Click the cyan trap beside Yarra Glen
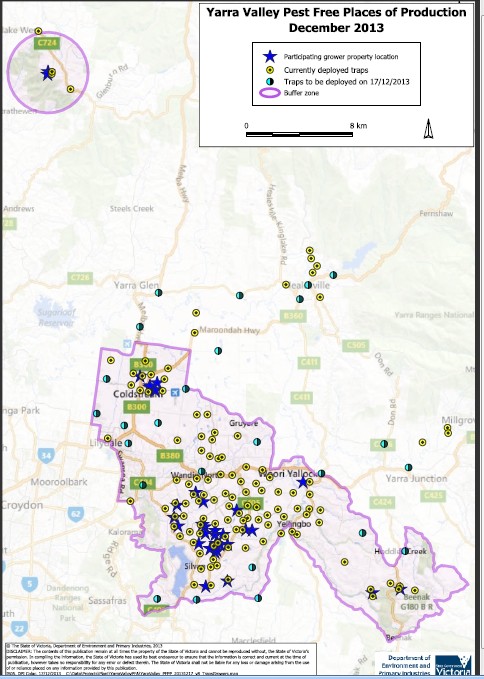 point(158,292)
